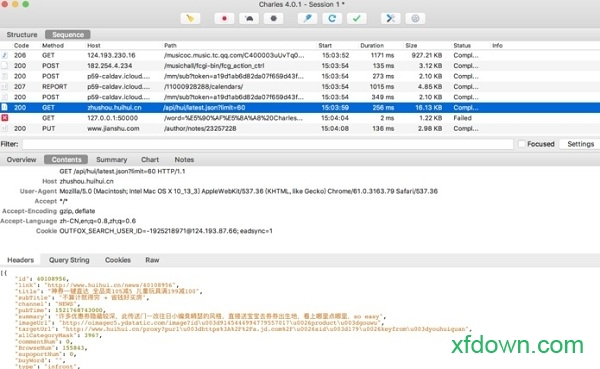
Task: Open the tools wrench icon
Action: pos(391,18)
